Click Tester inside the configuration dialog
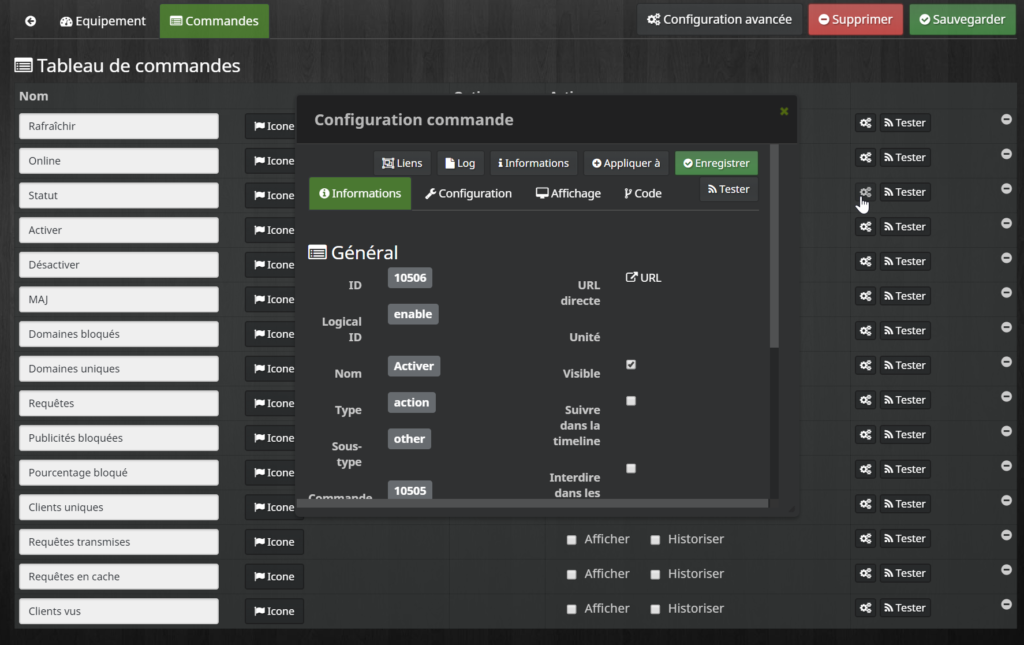1024x645 pixels. [x=728, y=189]
